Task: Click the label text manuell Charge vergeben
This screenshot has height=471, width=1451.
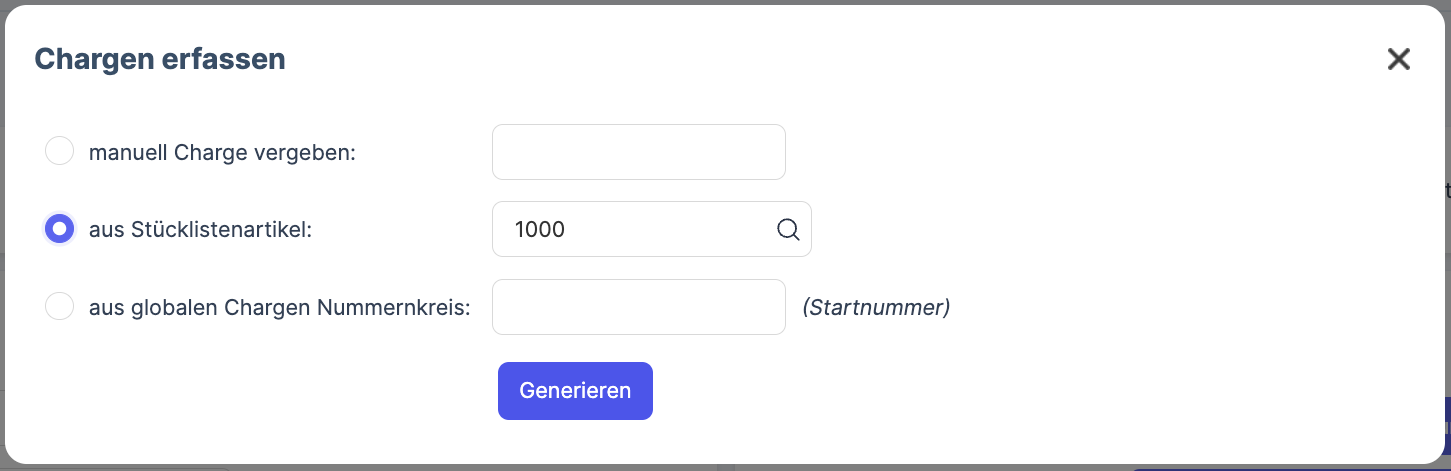Action: (x=222, y=153)
